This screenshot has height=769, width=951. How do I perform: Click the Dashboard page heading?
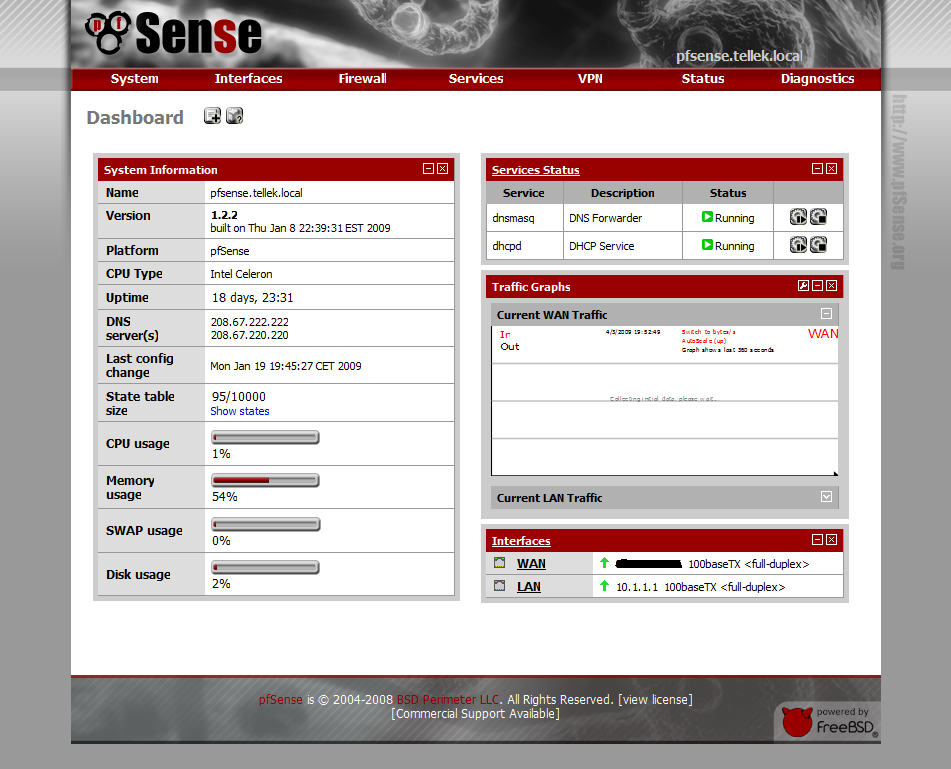coord(135,118)
